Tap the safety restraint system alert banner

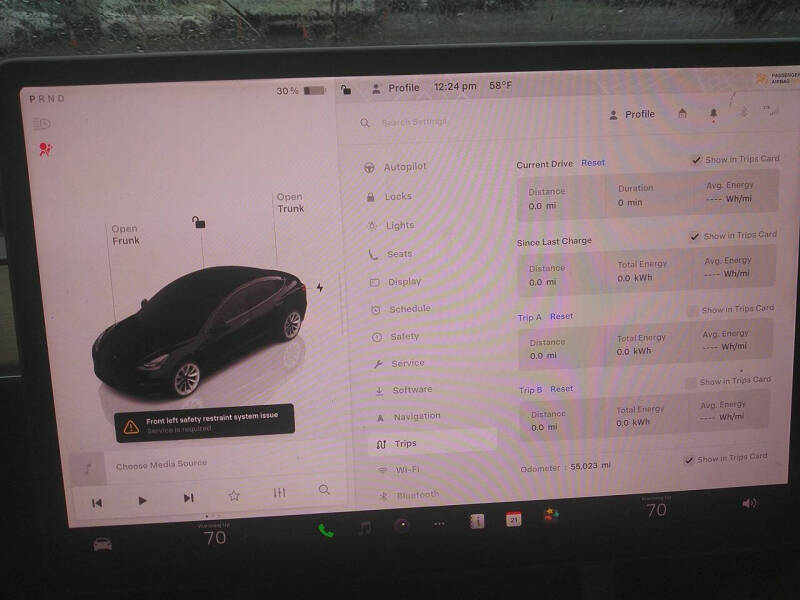click(x=205, y=423)
